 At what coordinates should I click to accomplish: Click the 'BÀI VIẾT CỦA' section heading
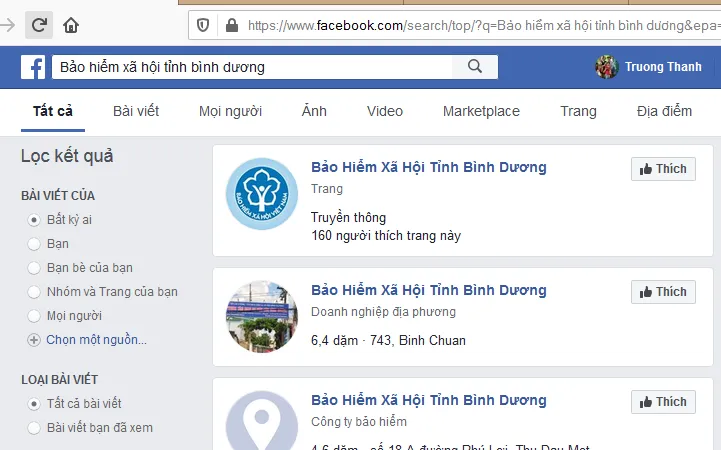58,196
